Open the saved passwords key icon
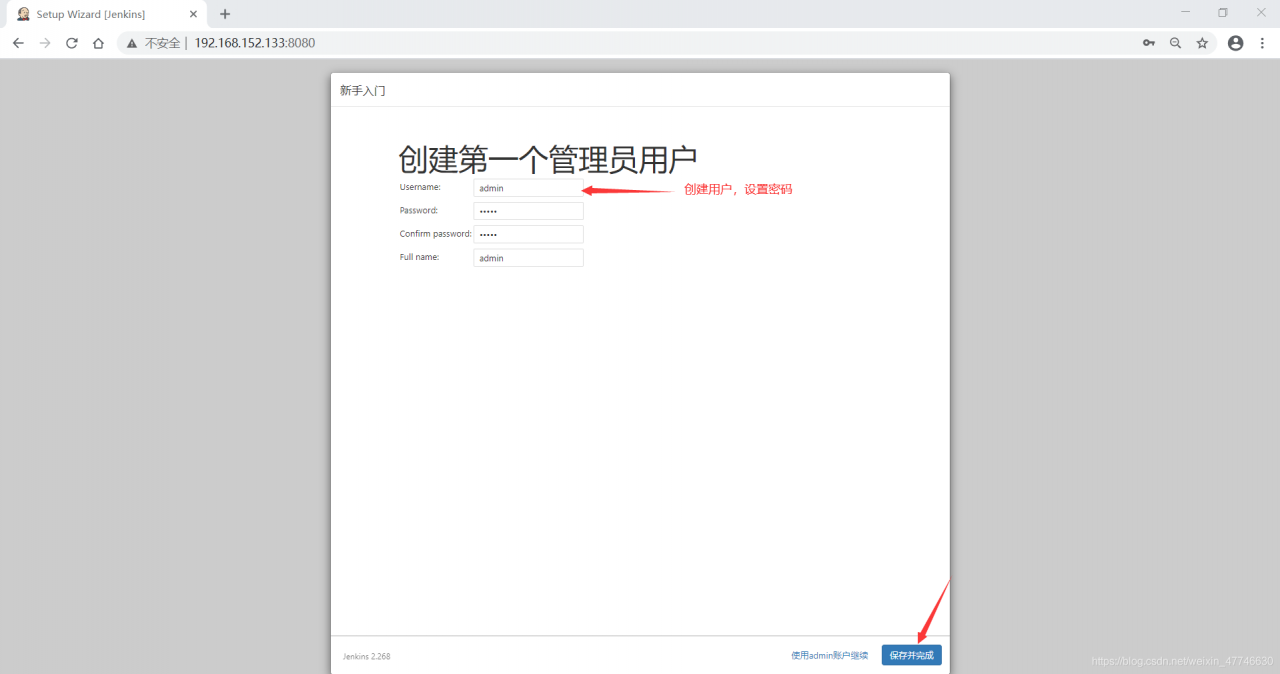 pos(1149,43)
